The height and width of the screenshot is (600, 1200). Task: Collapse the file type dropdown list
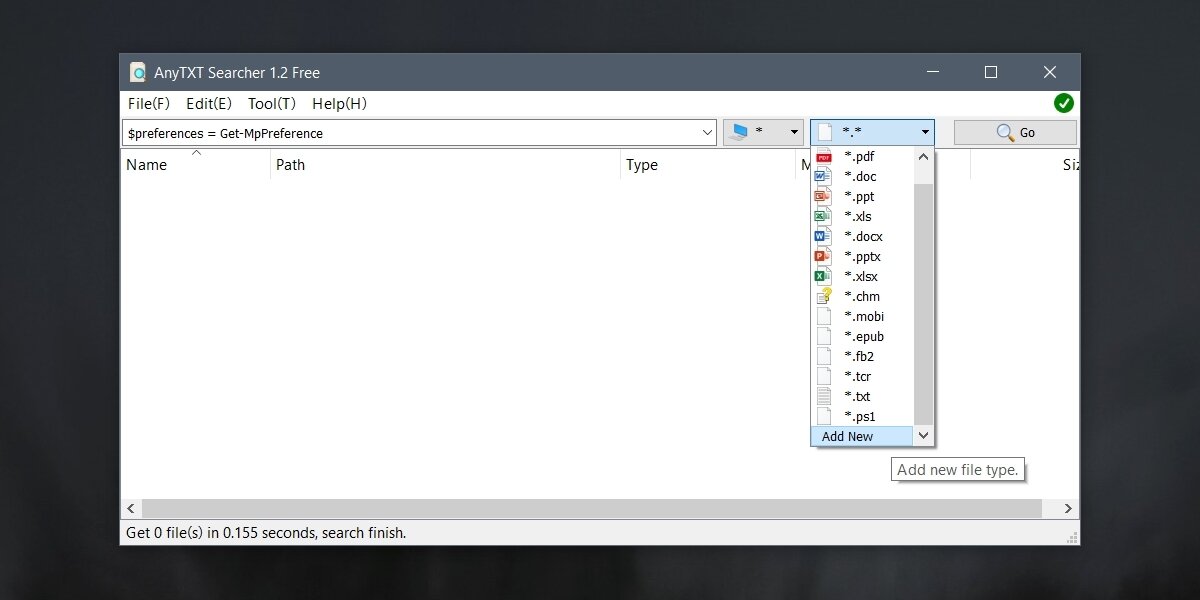coord(925,131)
